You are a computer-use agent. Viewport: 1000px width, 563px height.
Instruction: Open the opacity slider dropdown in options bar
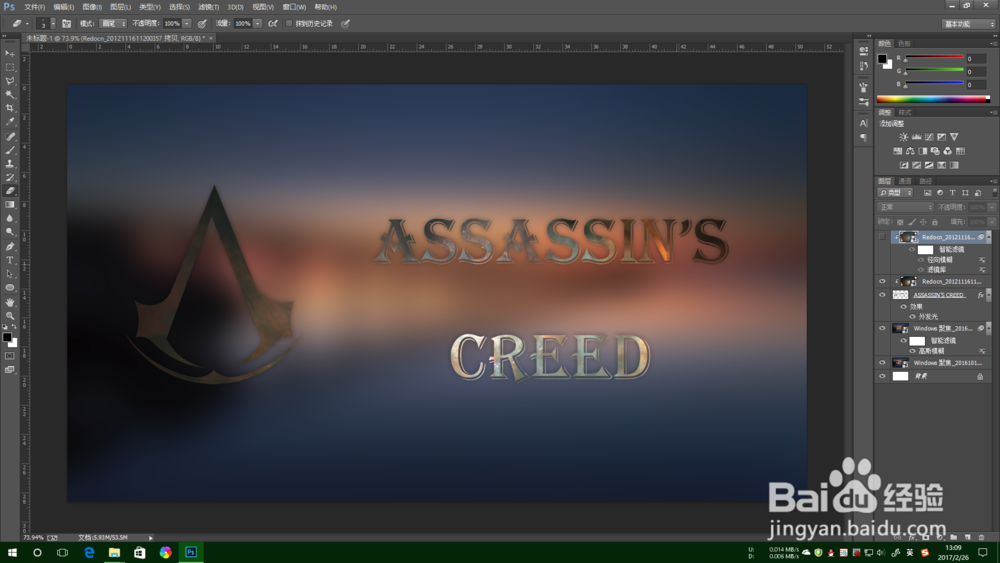[186, 24]
